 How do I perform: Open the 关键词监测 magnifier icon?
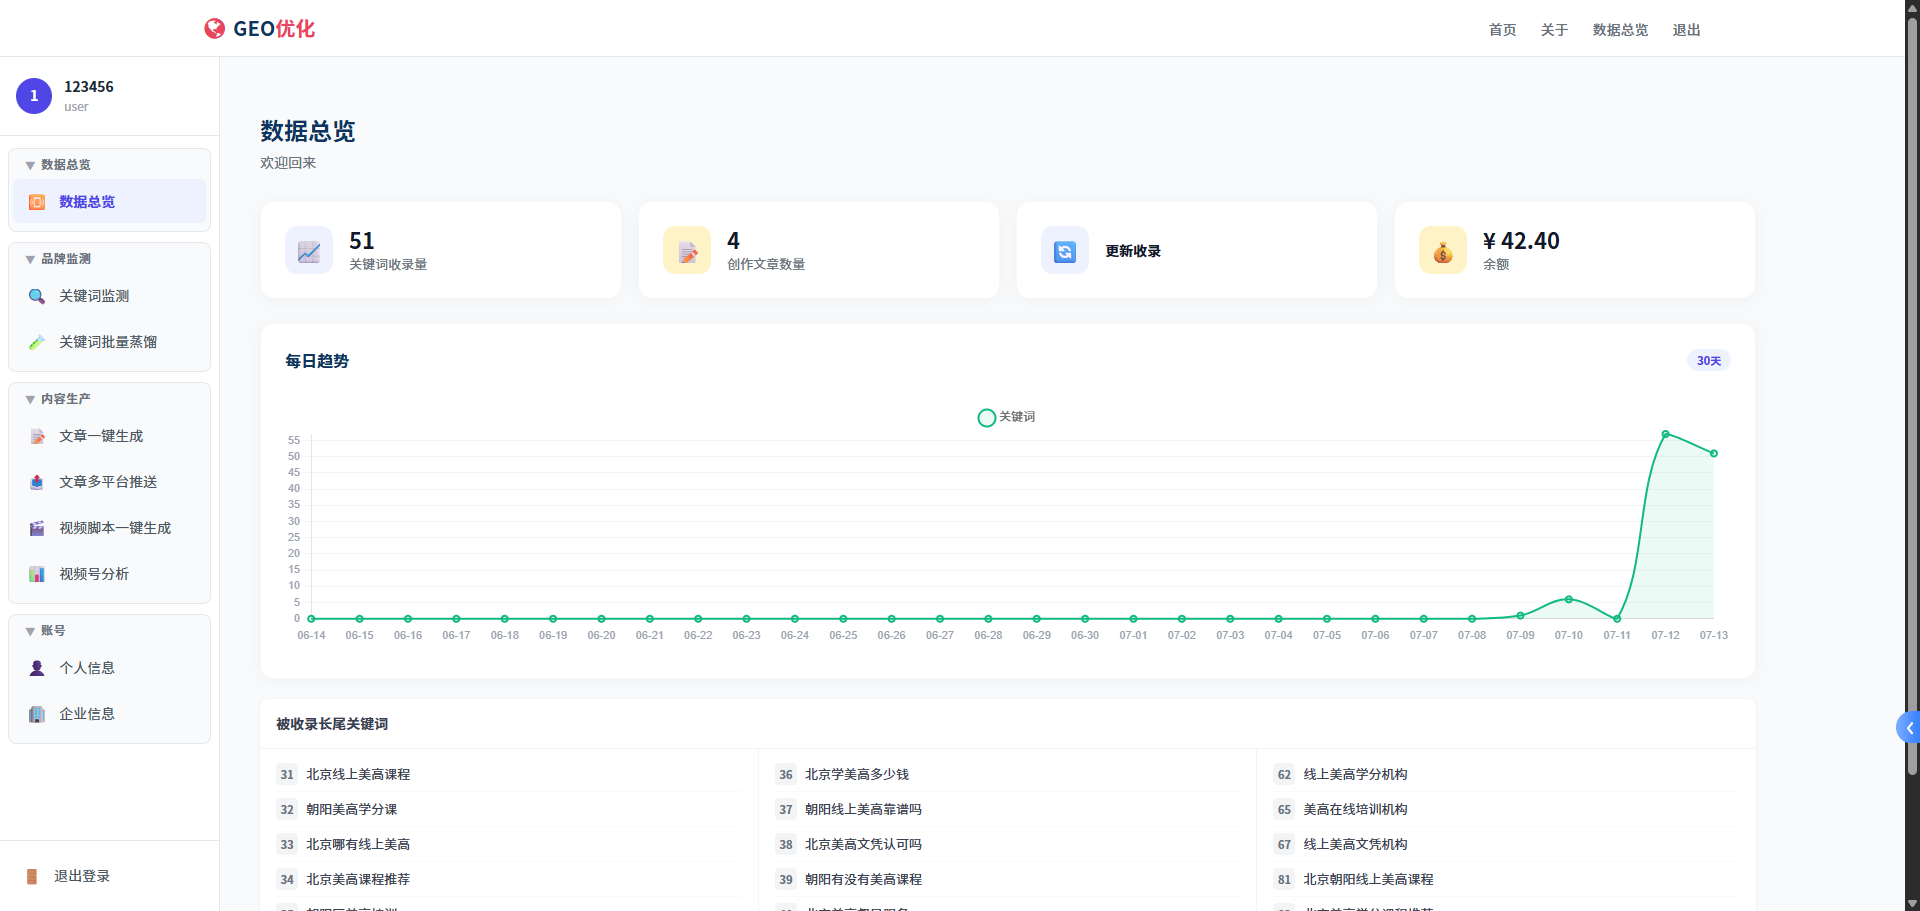(37, 296)
